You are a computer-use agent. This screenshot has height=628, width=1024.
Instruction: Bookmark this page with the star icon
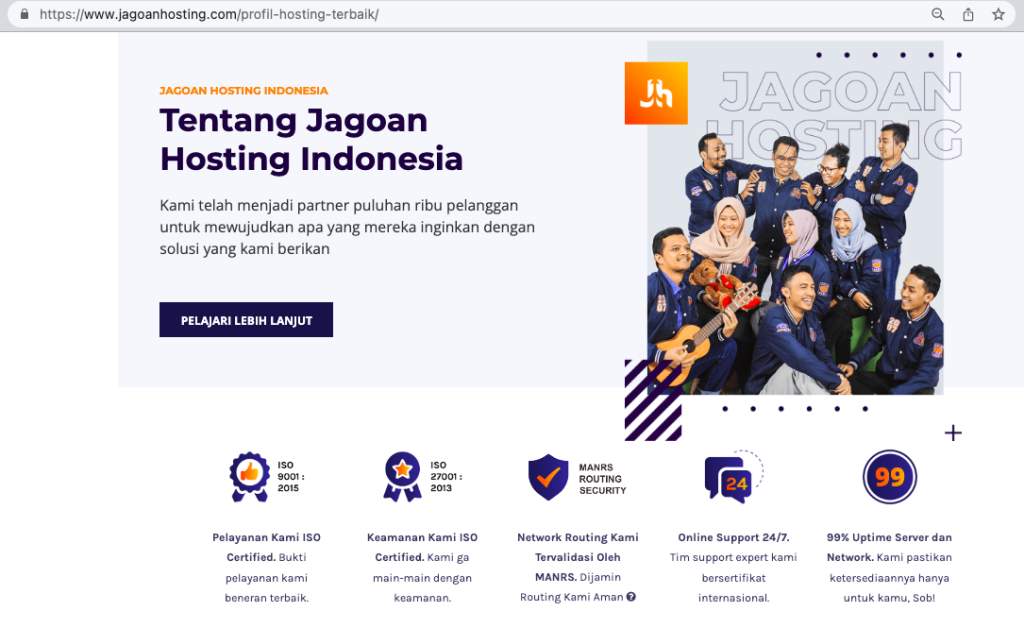pos(998,14)
